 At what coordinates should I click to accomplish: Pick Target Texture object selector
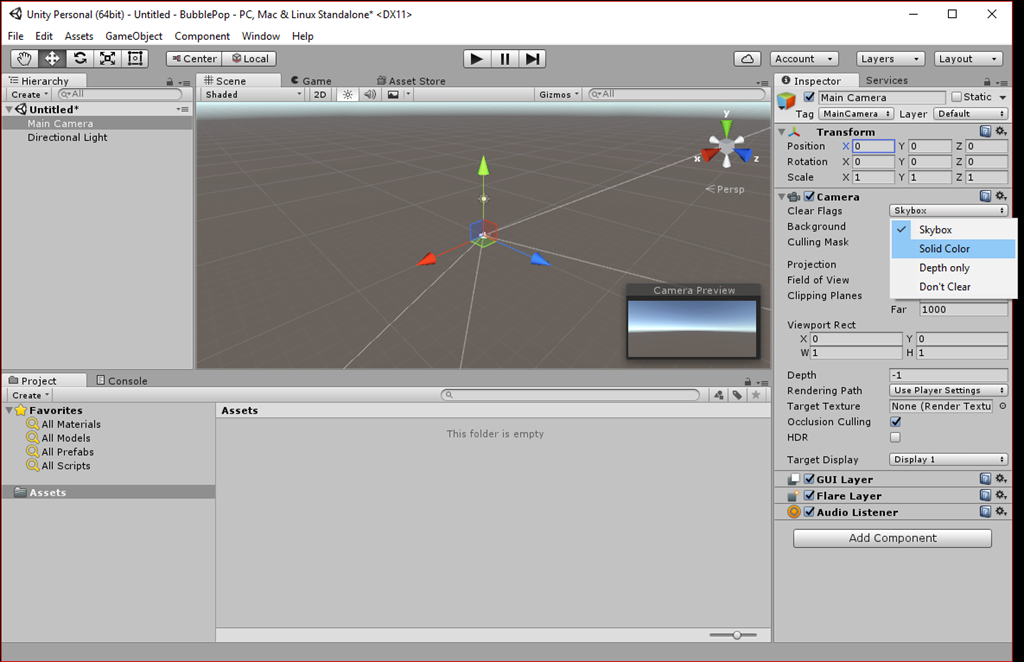point(1002,406)
